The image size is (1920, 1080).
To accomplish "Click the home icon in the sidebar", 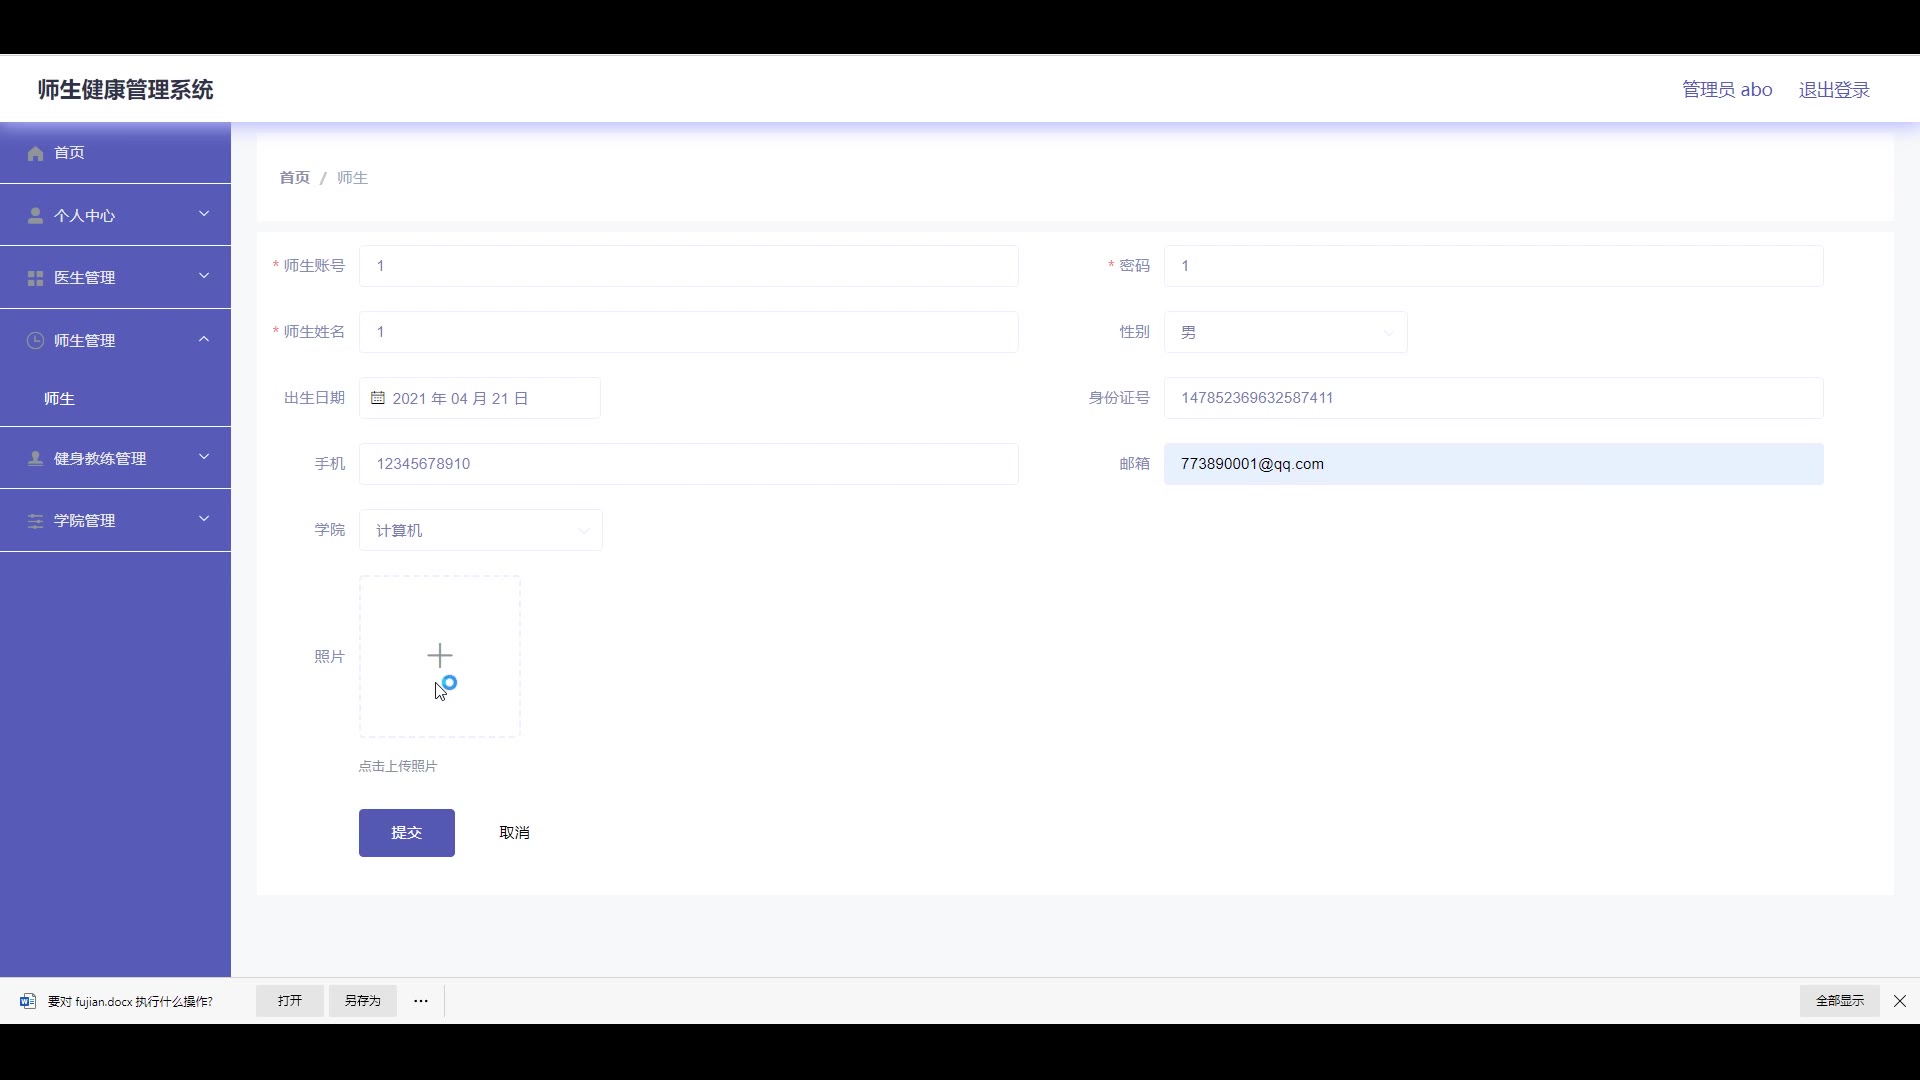I will [36, 153].
